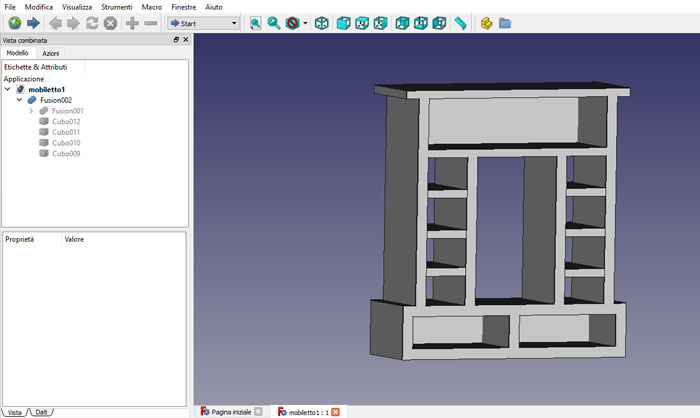The height and width of the screenshot is (418, 700).
Task: Switch to the Pagina iniziale tab
Action: (231, 412)
